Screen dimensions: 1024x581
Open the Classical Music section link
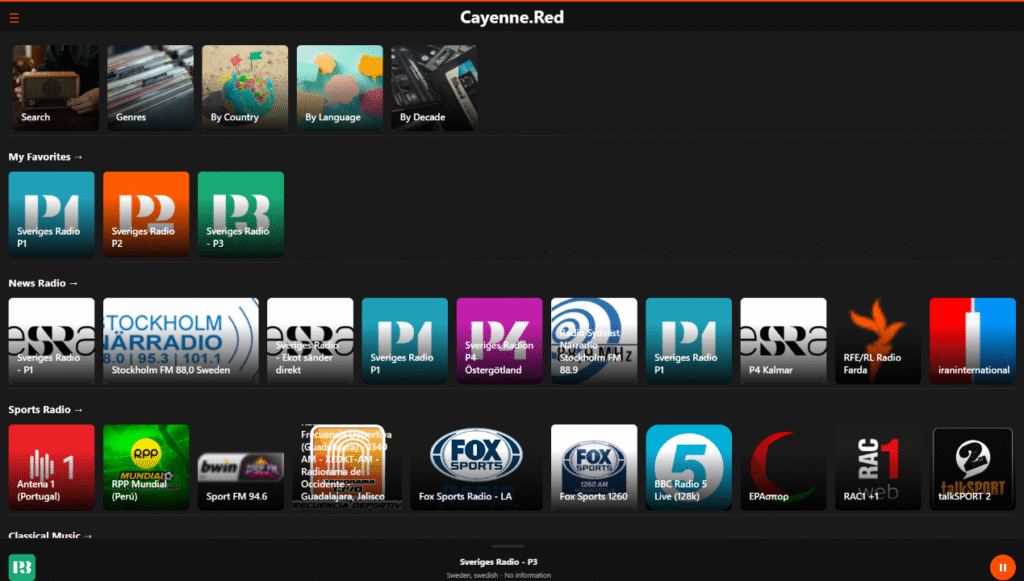pos(50,535)
